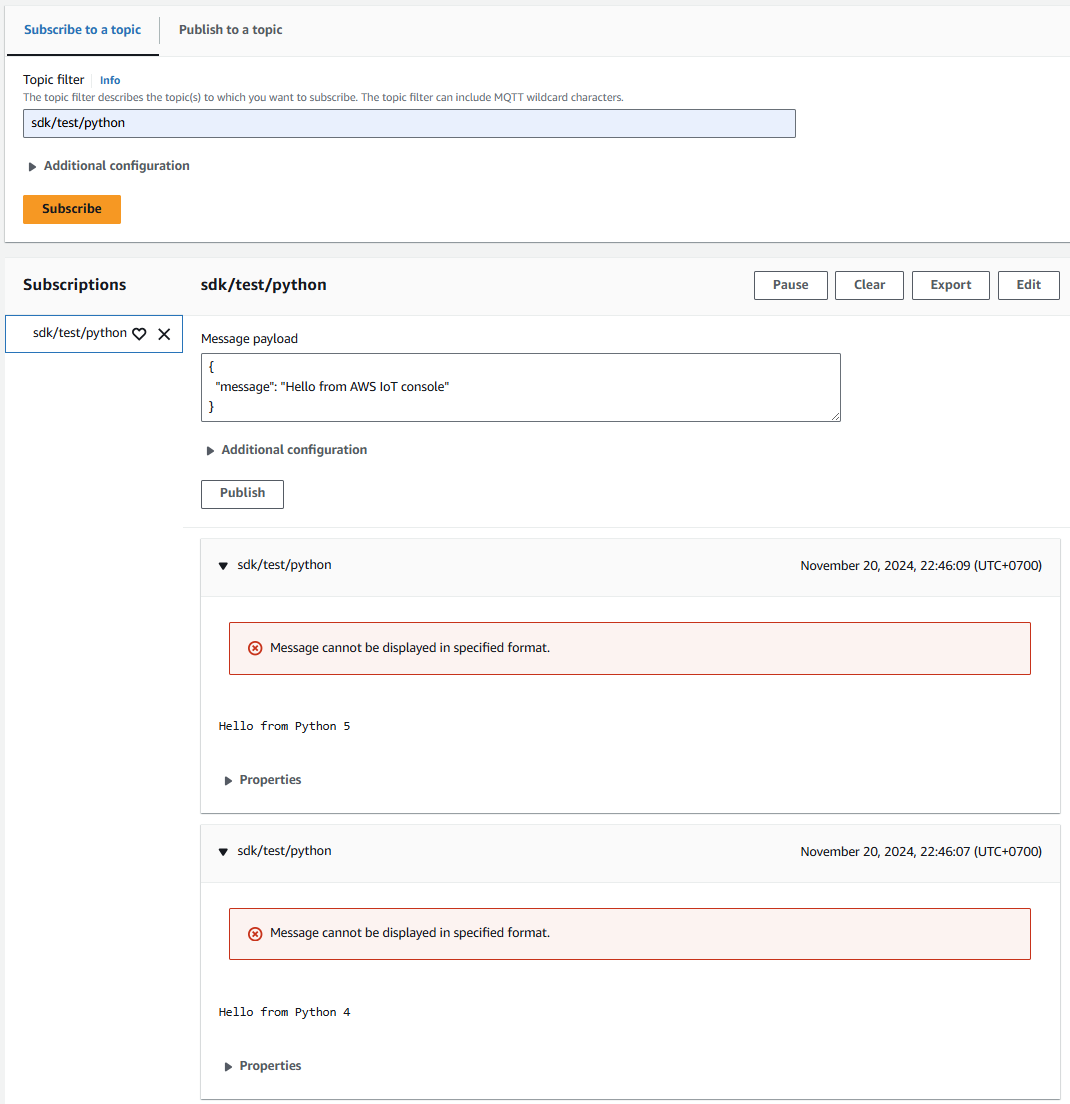Image resolution: width=1070 pixels, height=1104 pixels.
Task: Switch to Publish to a topic tab
Action: tap(230, 30)
